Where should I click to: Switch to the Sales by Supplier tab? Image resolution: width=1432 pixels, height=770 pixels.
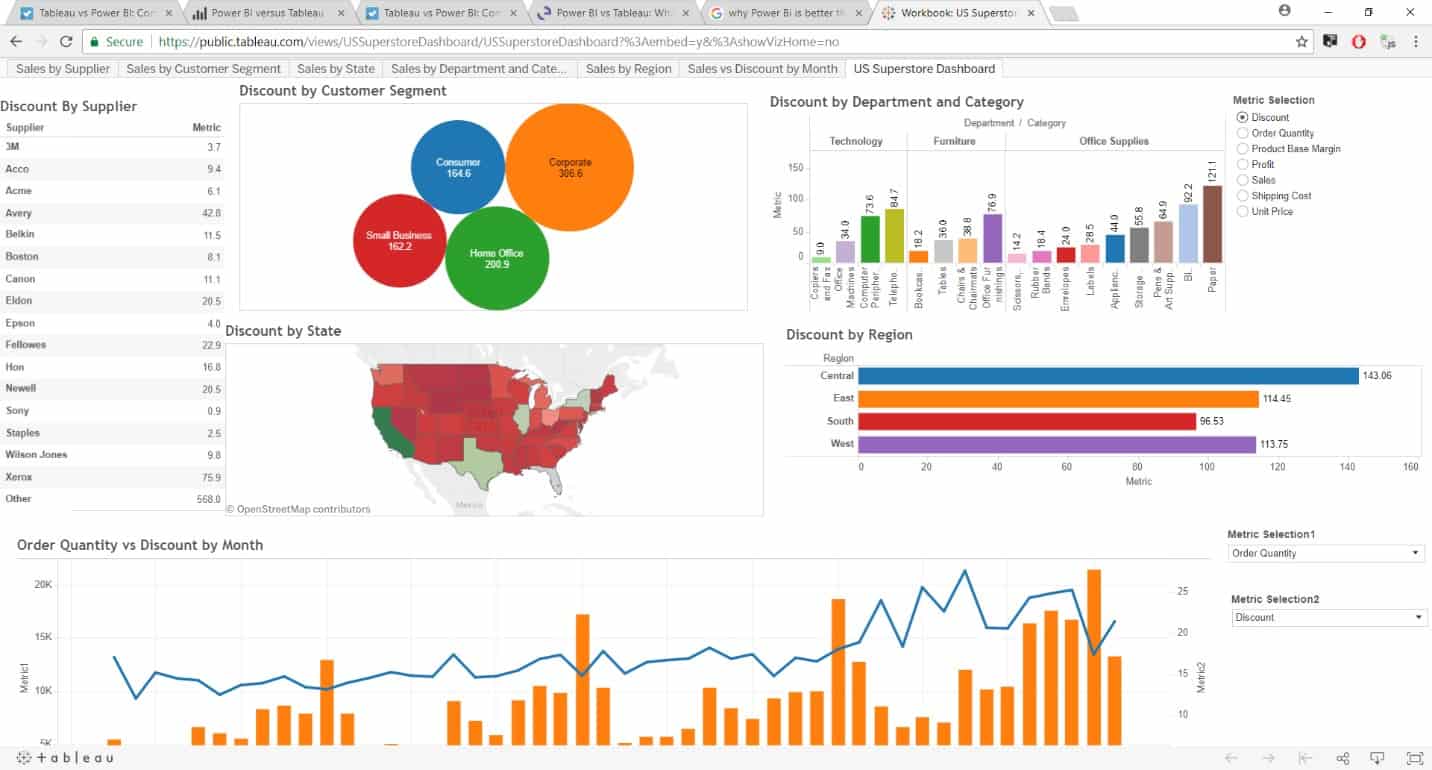(x=63, y=69)
